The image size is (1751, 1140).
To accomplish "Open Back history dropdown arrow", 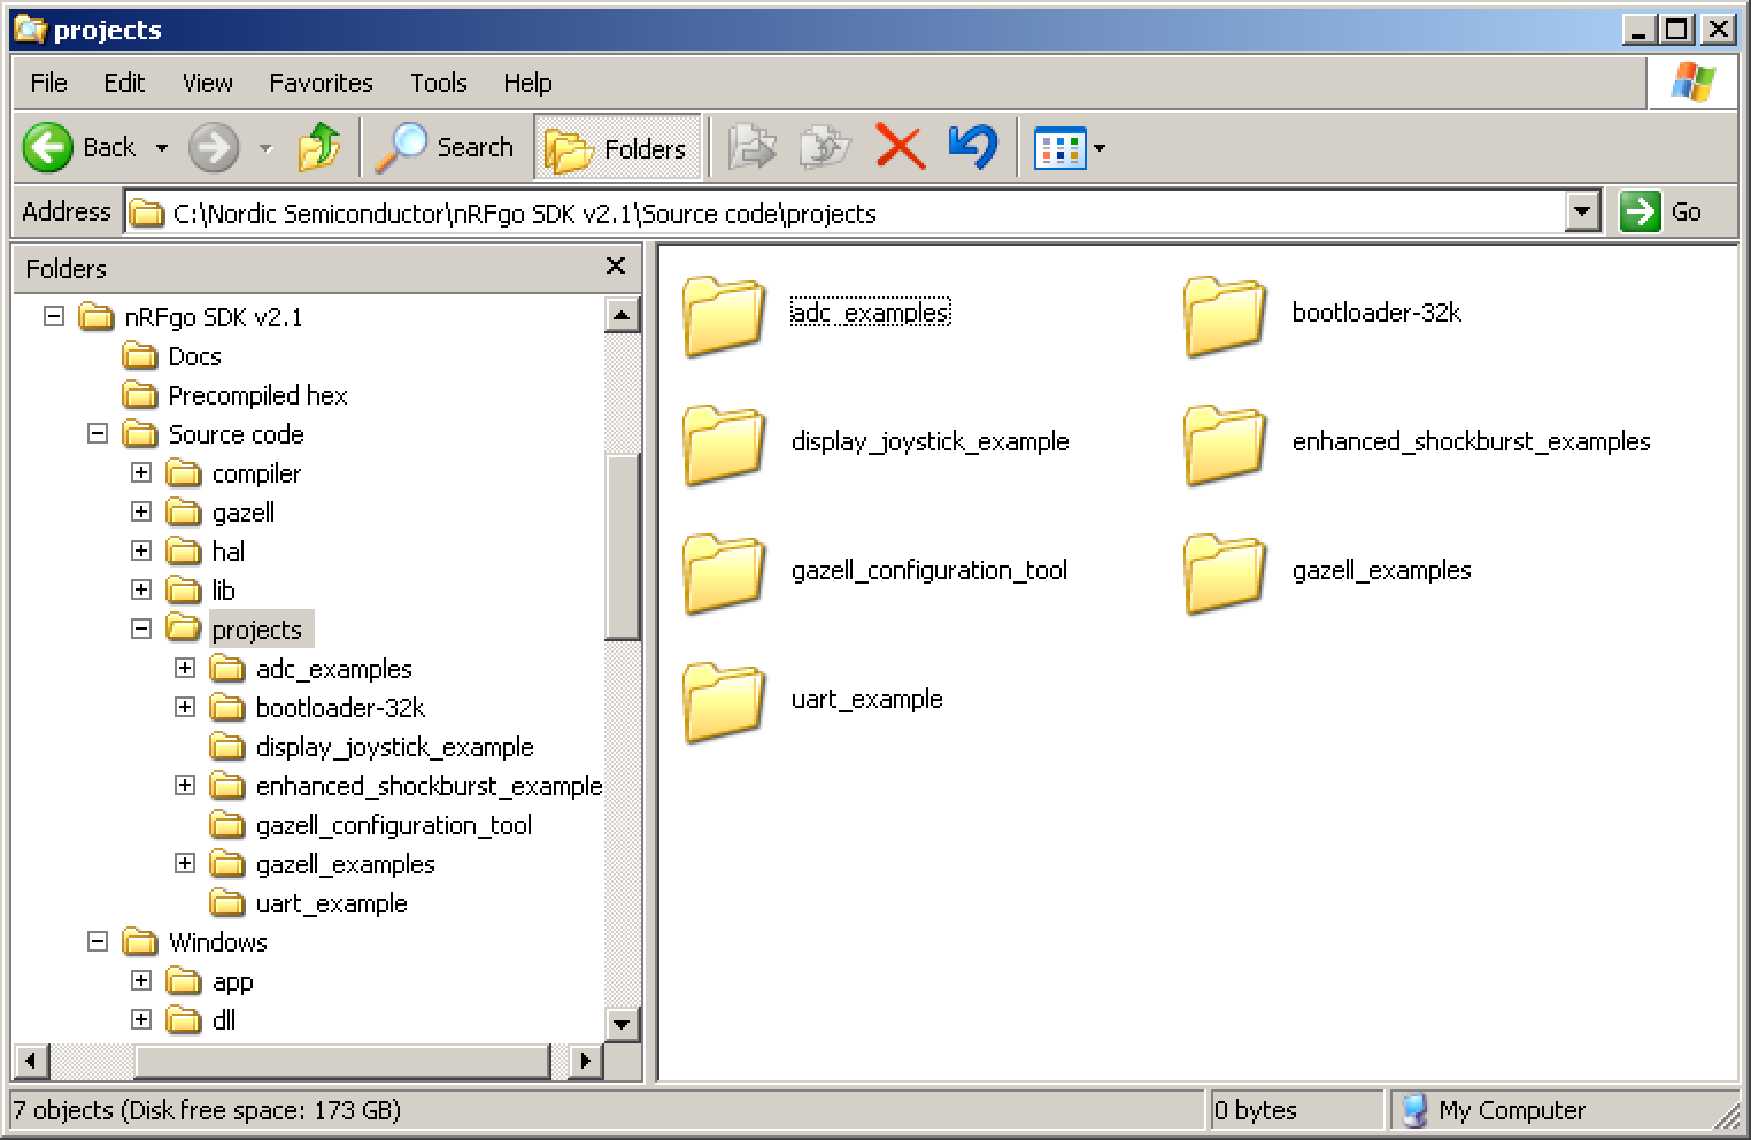I will pyautogui.click(x=161, y=148).
